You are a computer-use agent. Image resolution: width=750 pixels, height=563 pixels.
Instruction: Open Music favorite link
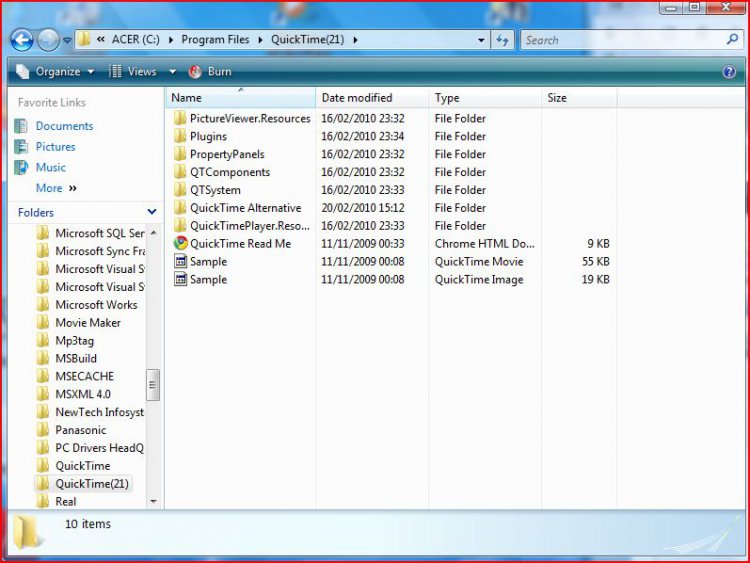click(x=51, y=167)
